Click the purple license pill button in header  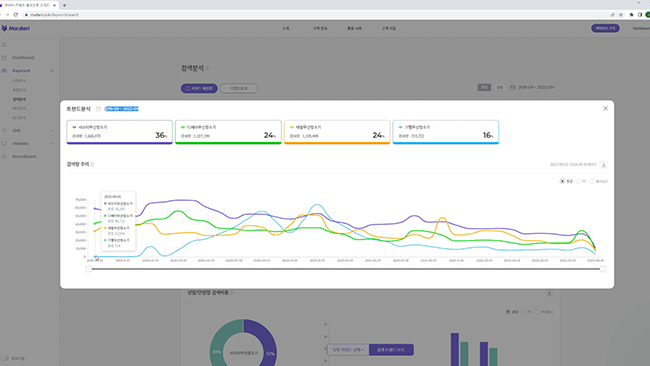(605, 28)
